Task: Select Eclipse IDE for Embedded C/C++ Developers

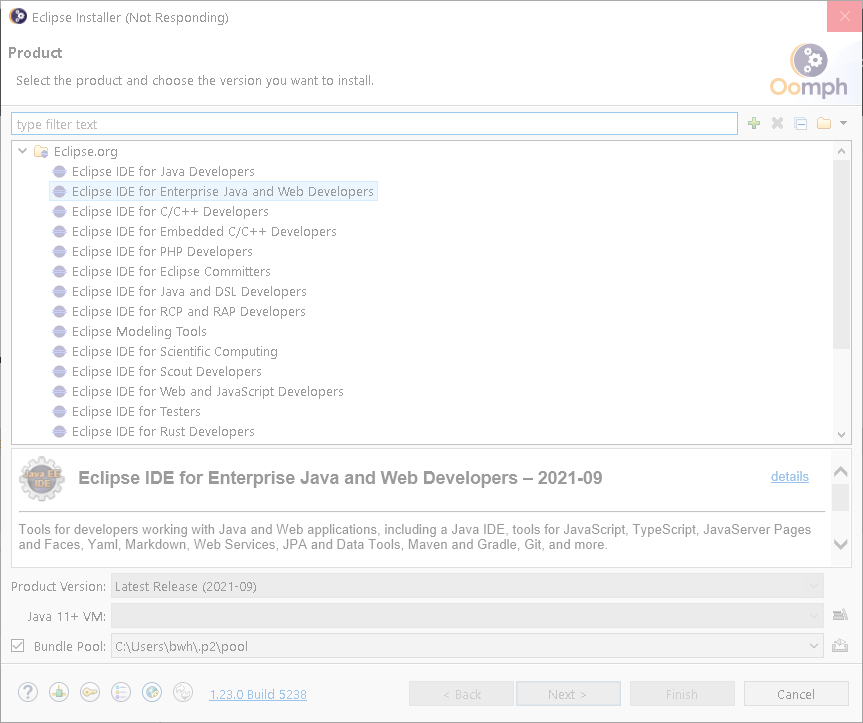Action: tap(204, 232)
